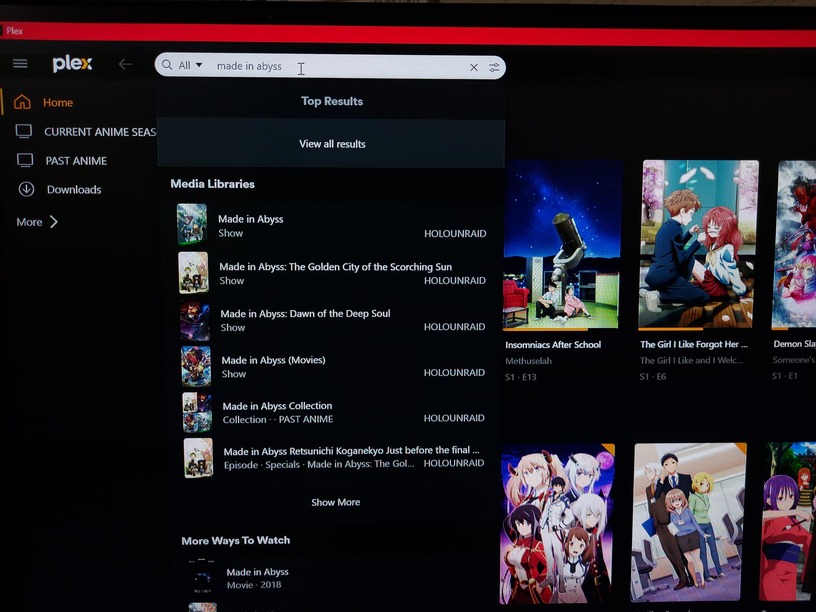Click HOLOUNRAID label on Made in Abyss Collection row

[x=454, y=418]
